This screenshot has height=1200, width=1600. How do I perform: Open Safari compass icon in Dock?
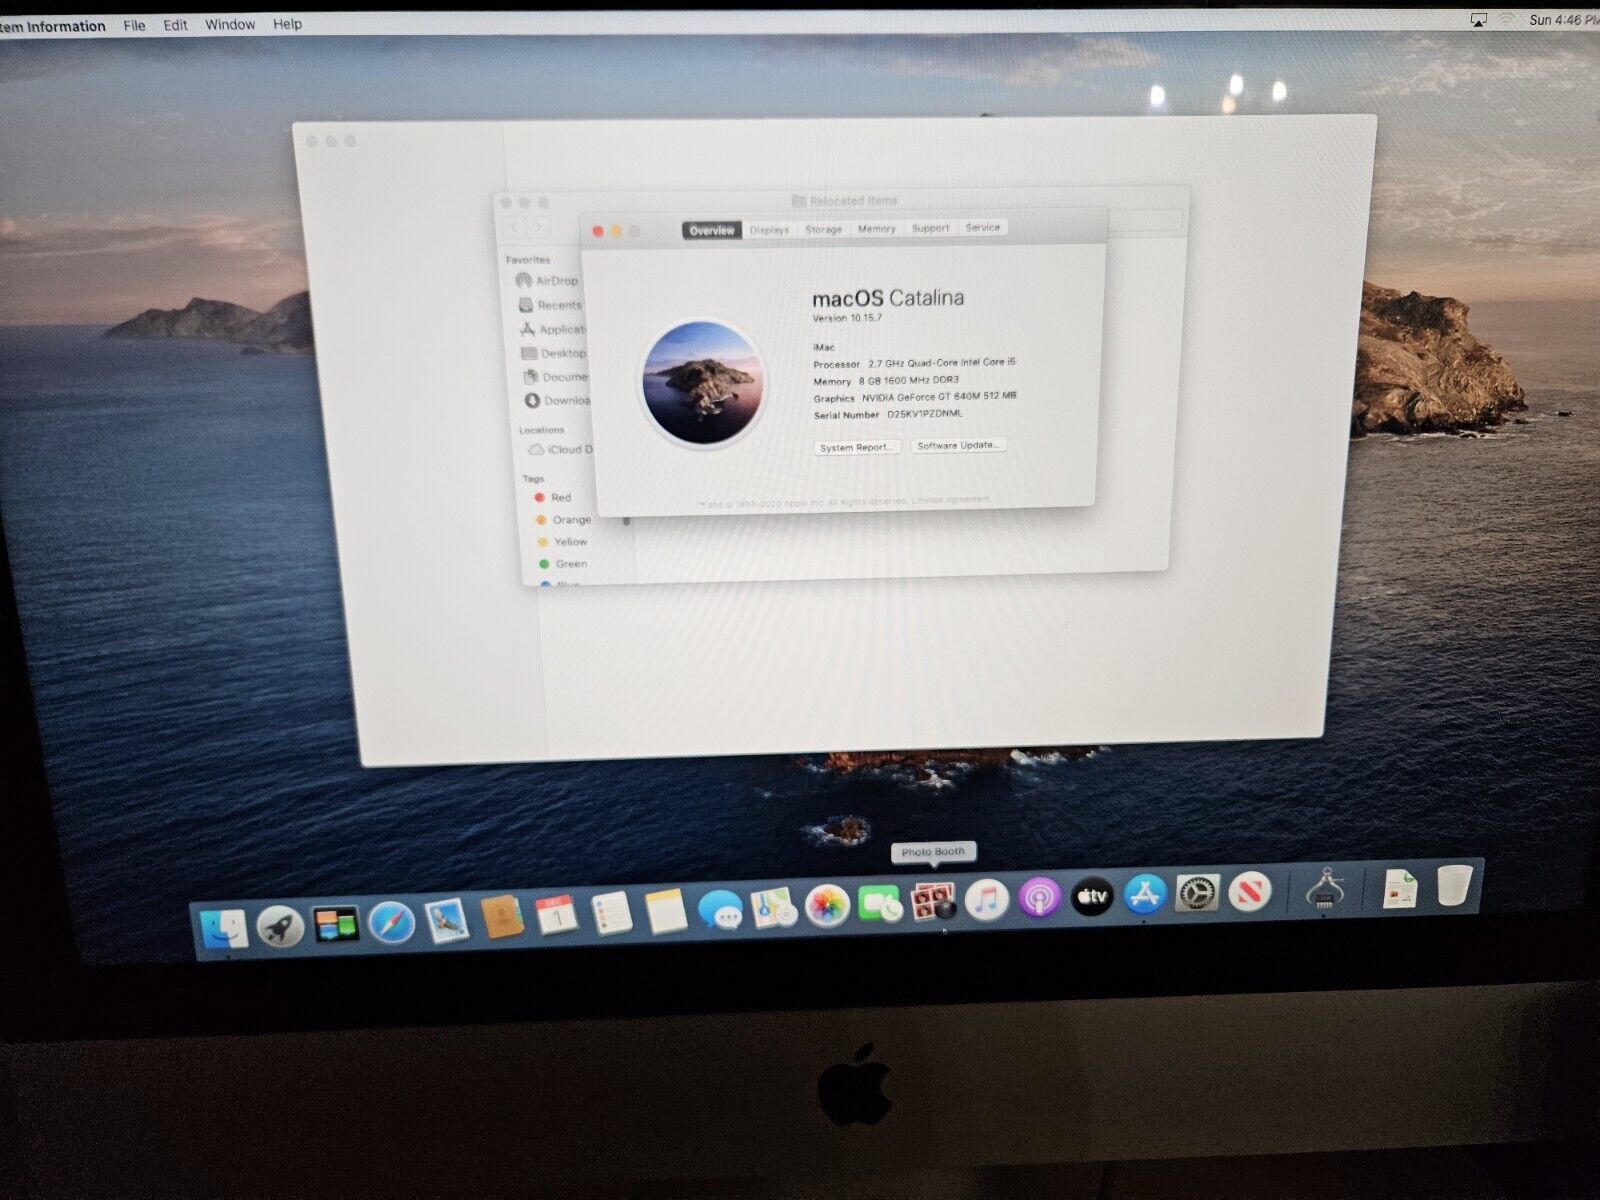pyautogui.click(x=391, y=922)
